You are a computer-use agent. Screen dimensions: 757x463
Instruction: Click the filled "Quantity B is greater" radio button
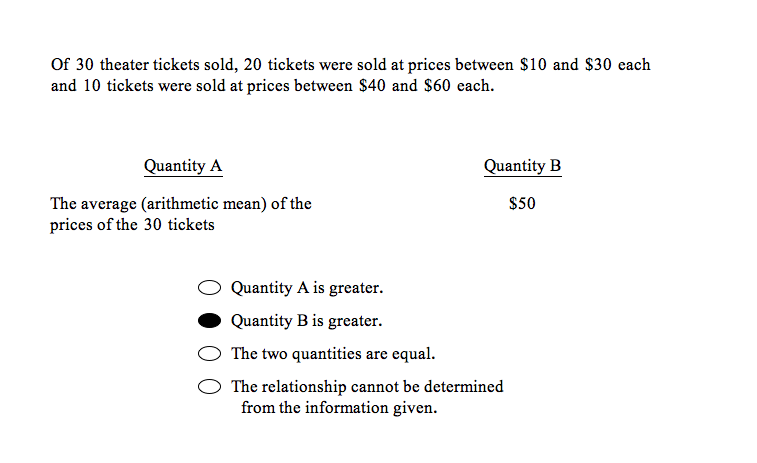[209, 321]
